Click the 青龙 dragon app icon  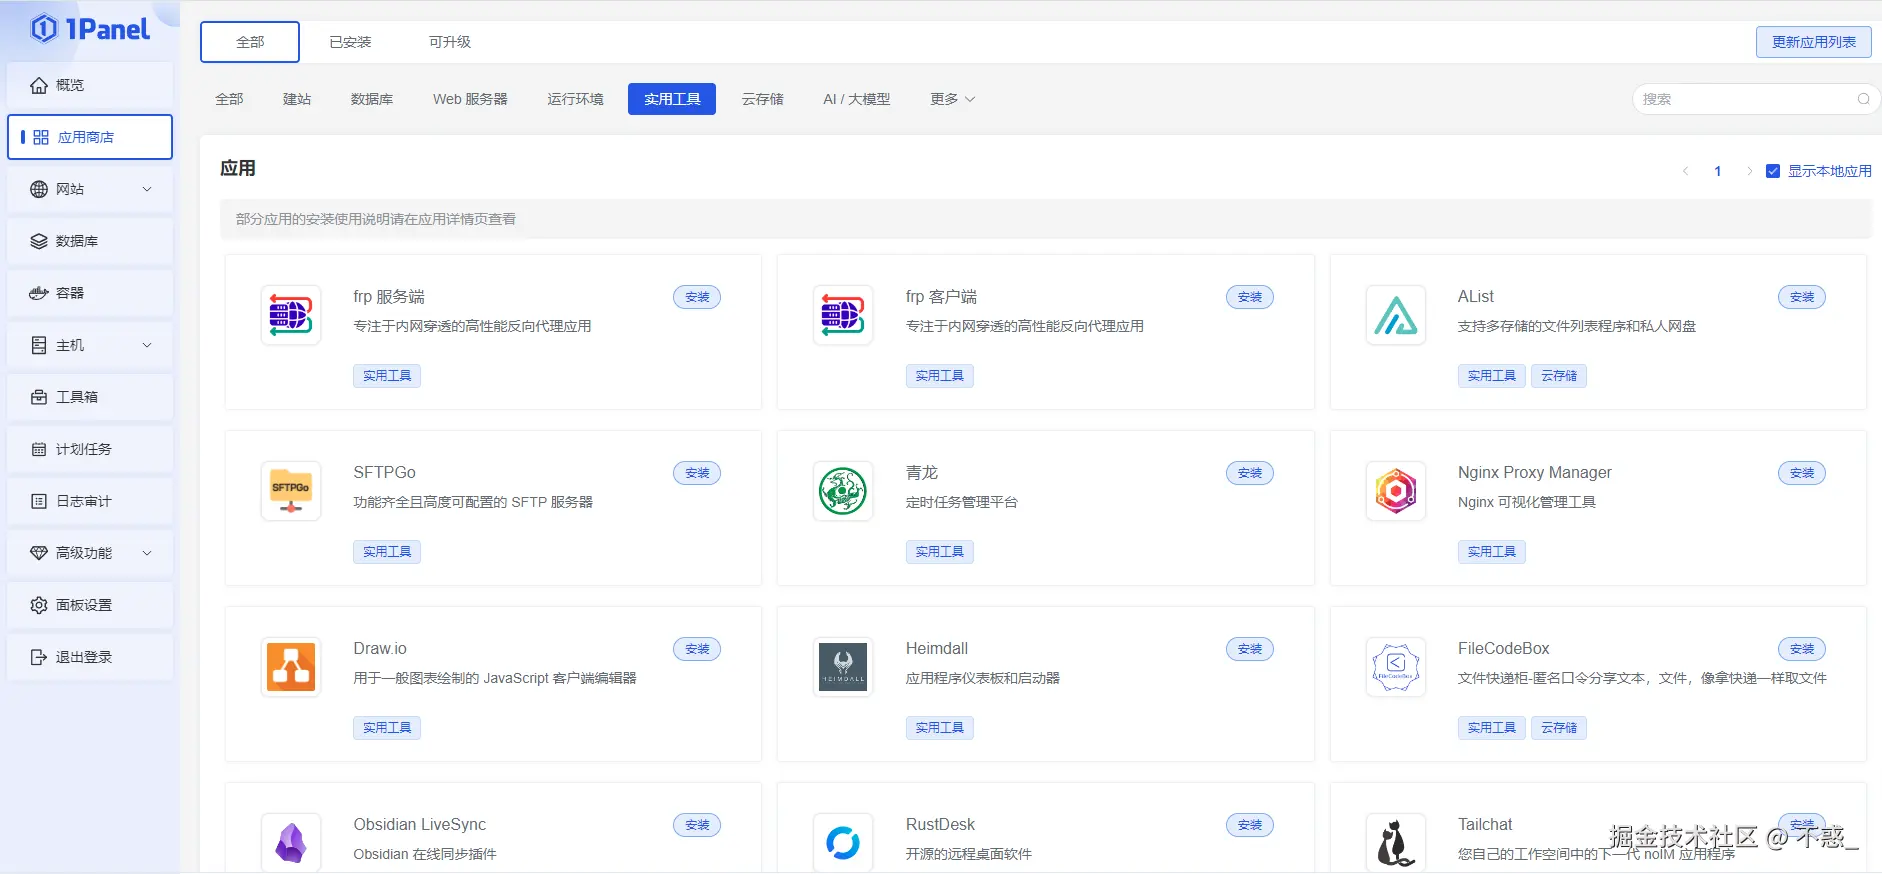point(843,491)
